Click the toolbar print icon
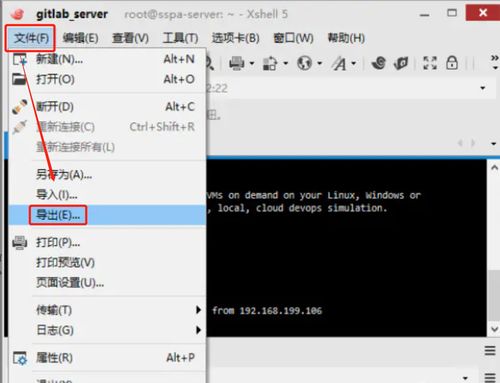This screenshot has width=500, height=383. (x=237, y=63)
